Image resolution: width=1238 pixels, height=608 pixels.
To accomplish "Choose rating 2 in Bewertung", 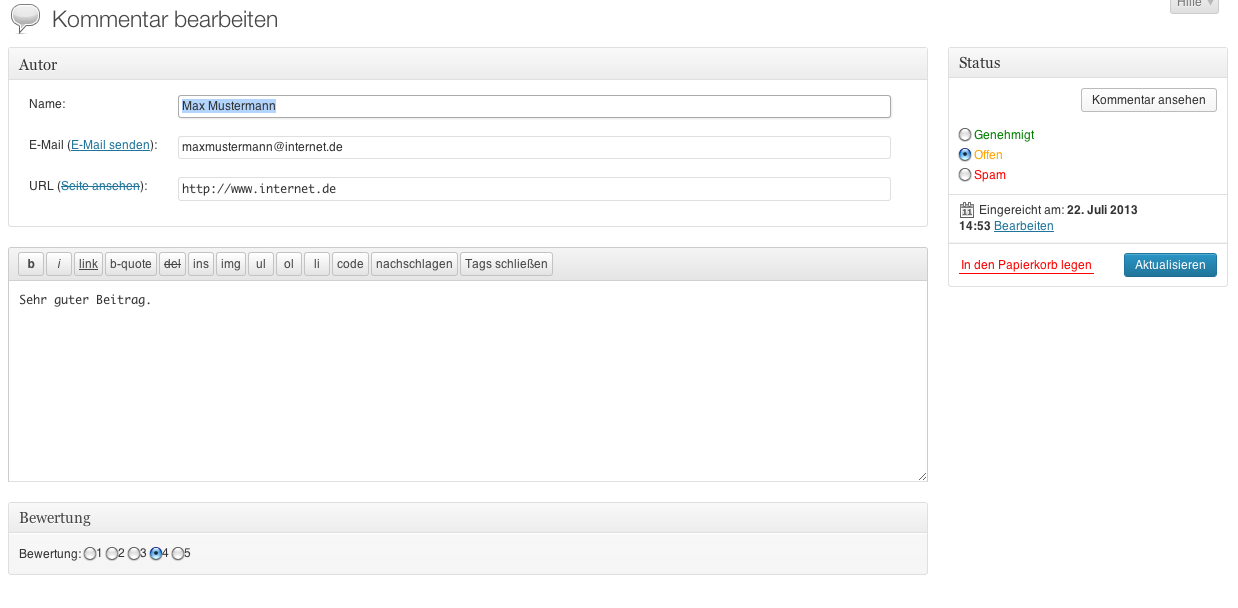I will pyautogui.click(x=112, y=553).
